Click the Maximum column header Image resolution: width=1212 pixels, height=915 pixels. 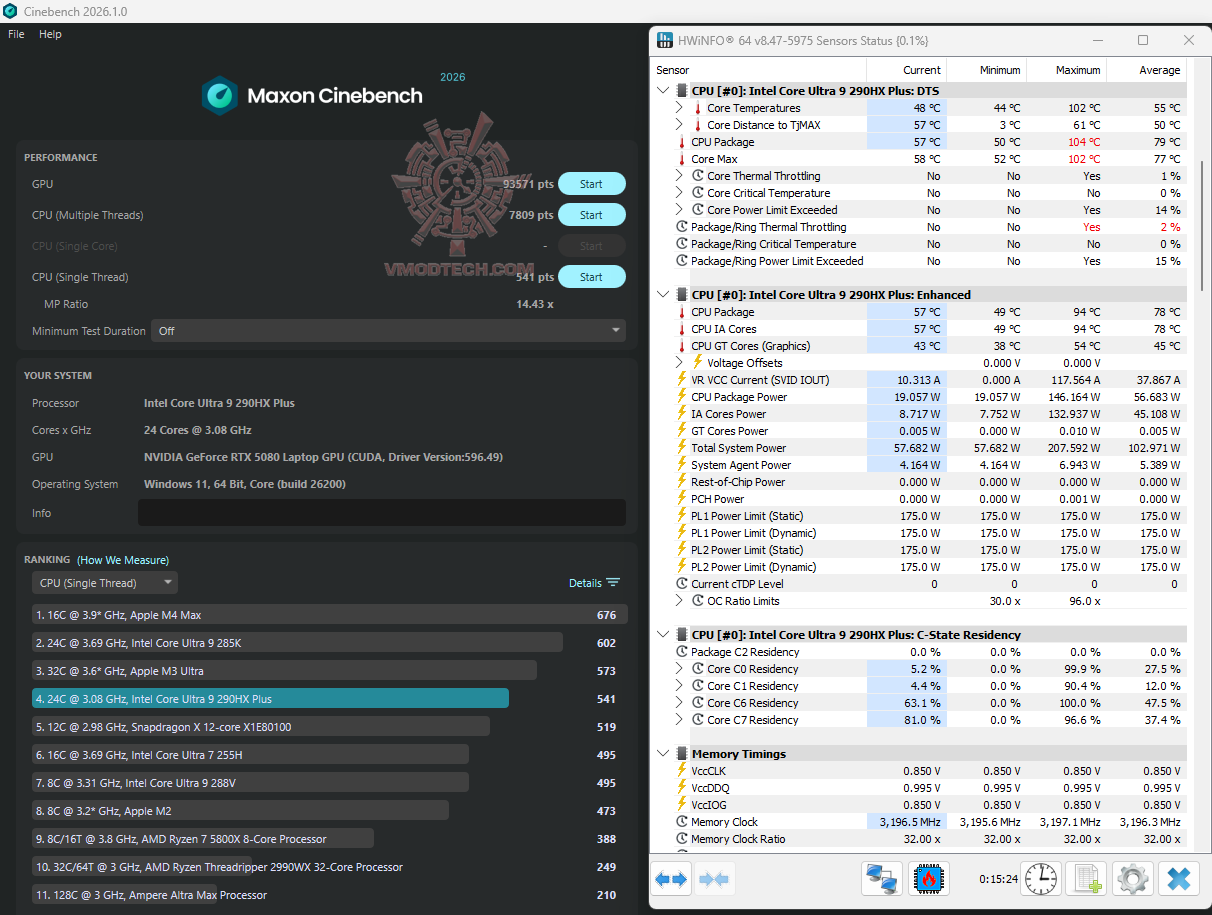pyautogui.click(x=1065, y=70)
